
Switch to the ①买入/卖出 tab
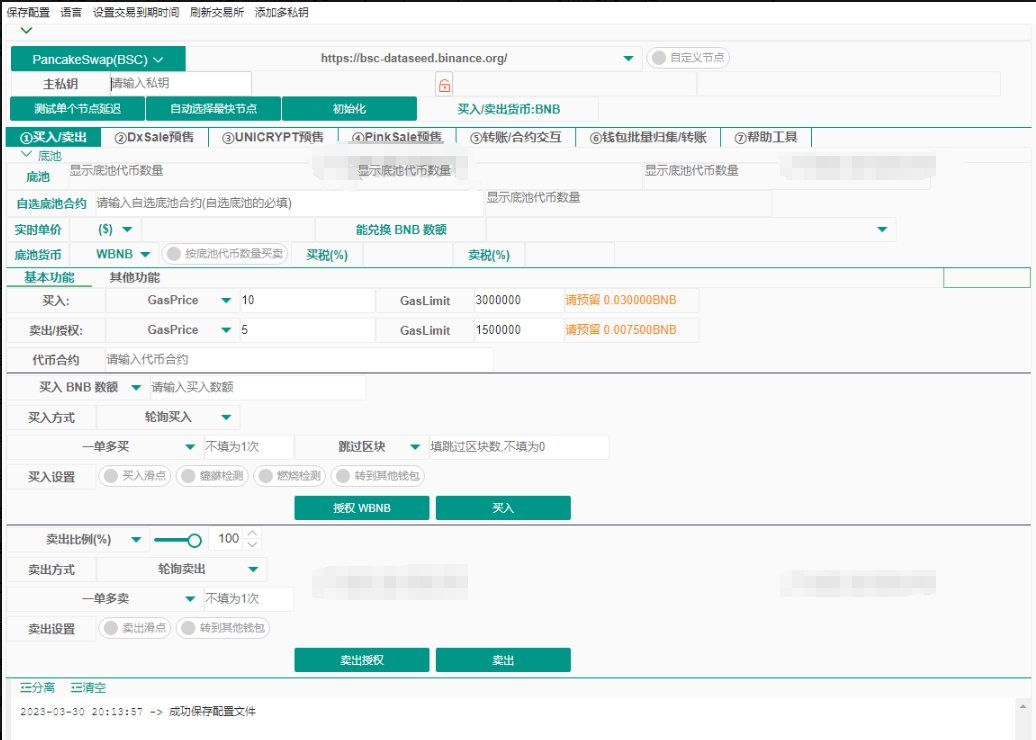click(53, 137)
